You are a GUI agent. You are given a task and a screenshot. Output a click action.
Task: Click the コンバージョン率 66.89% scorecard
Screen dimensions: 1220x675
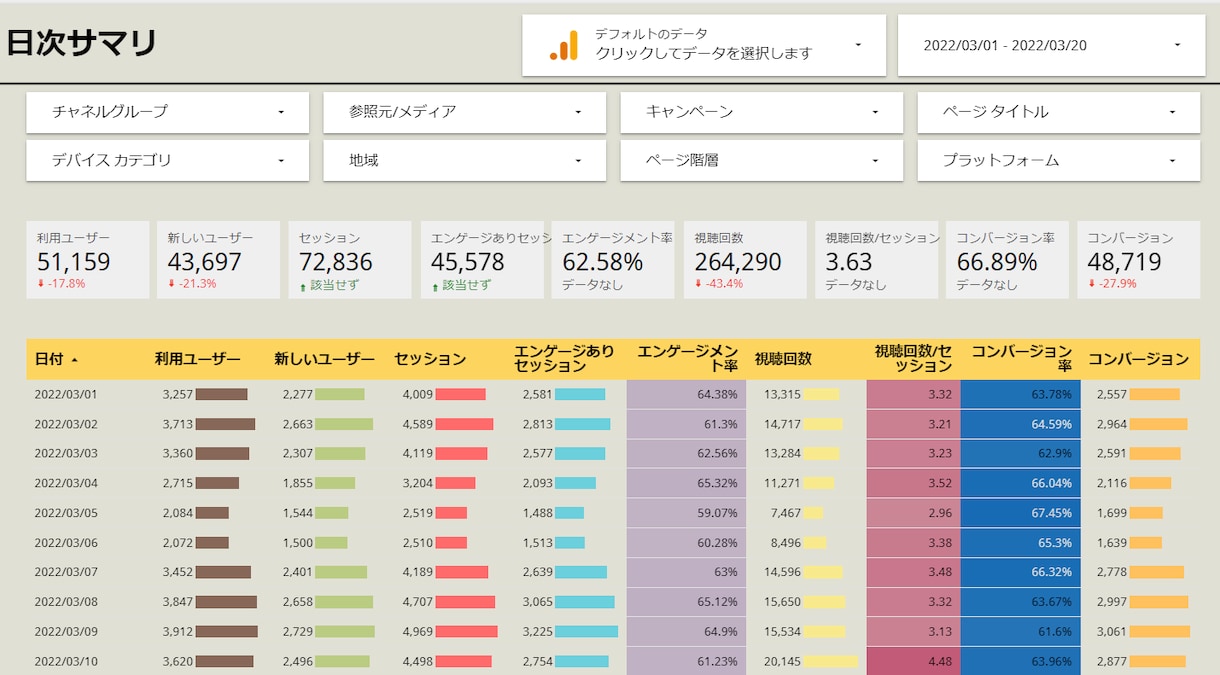tap(1008, 260)
